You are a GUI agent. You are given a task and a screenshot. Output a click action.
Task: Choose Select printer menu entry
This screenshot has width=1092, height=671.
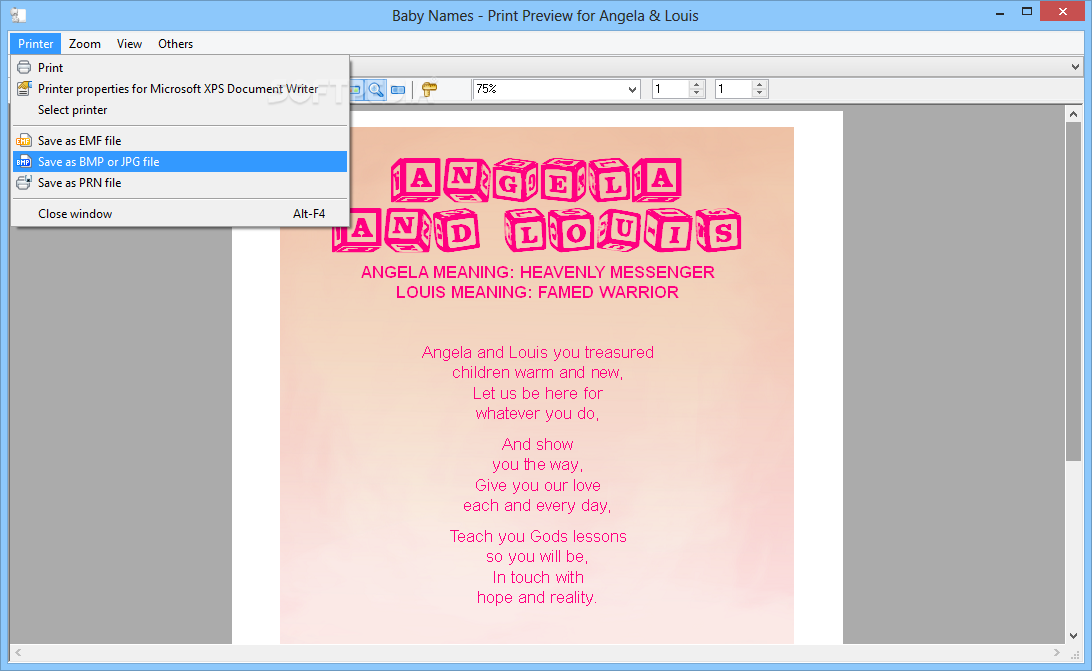click(180, 109)
